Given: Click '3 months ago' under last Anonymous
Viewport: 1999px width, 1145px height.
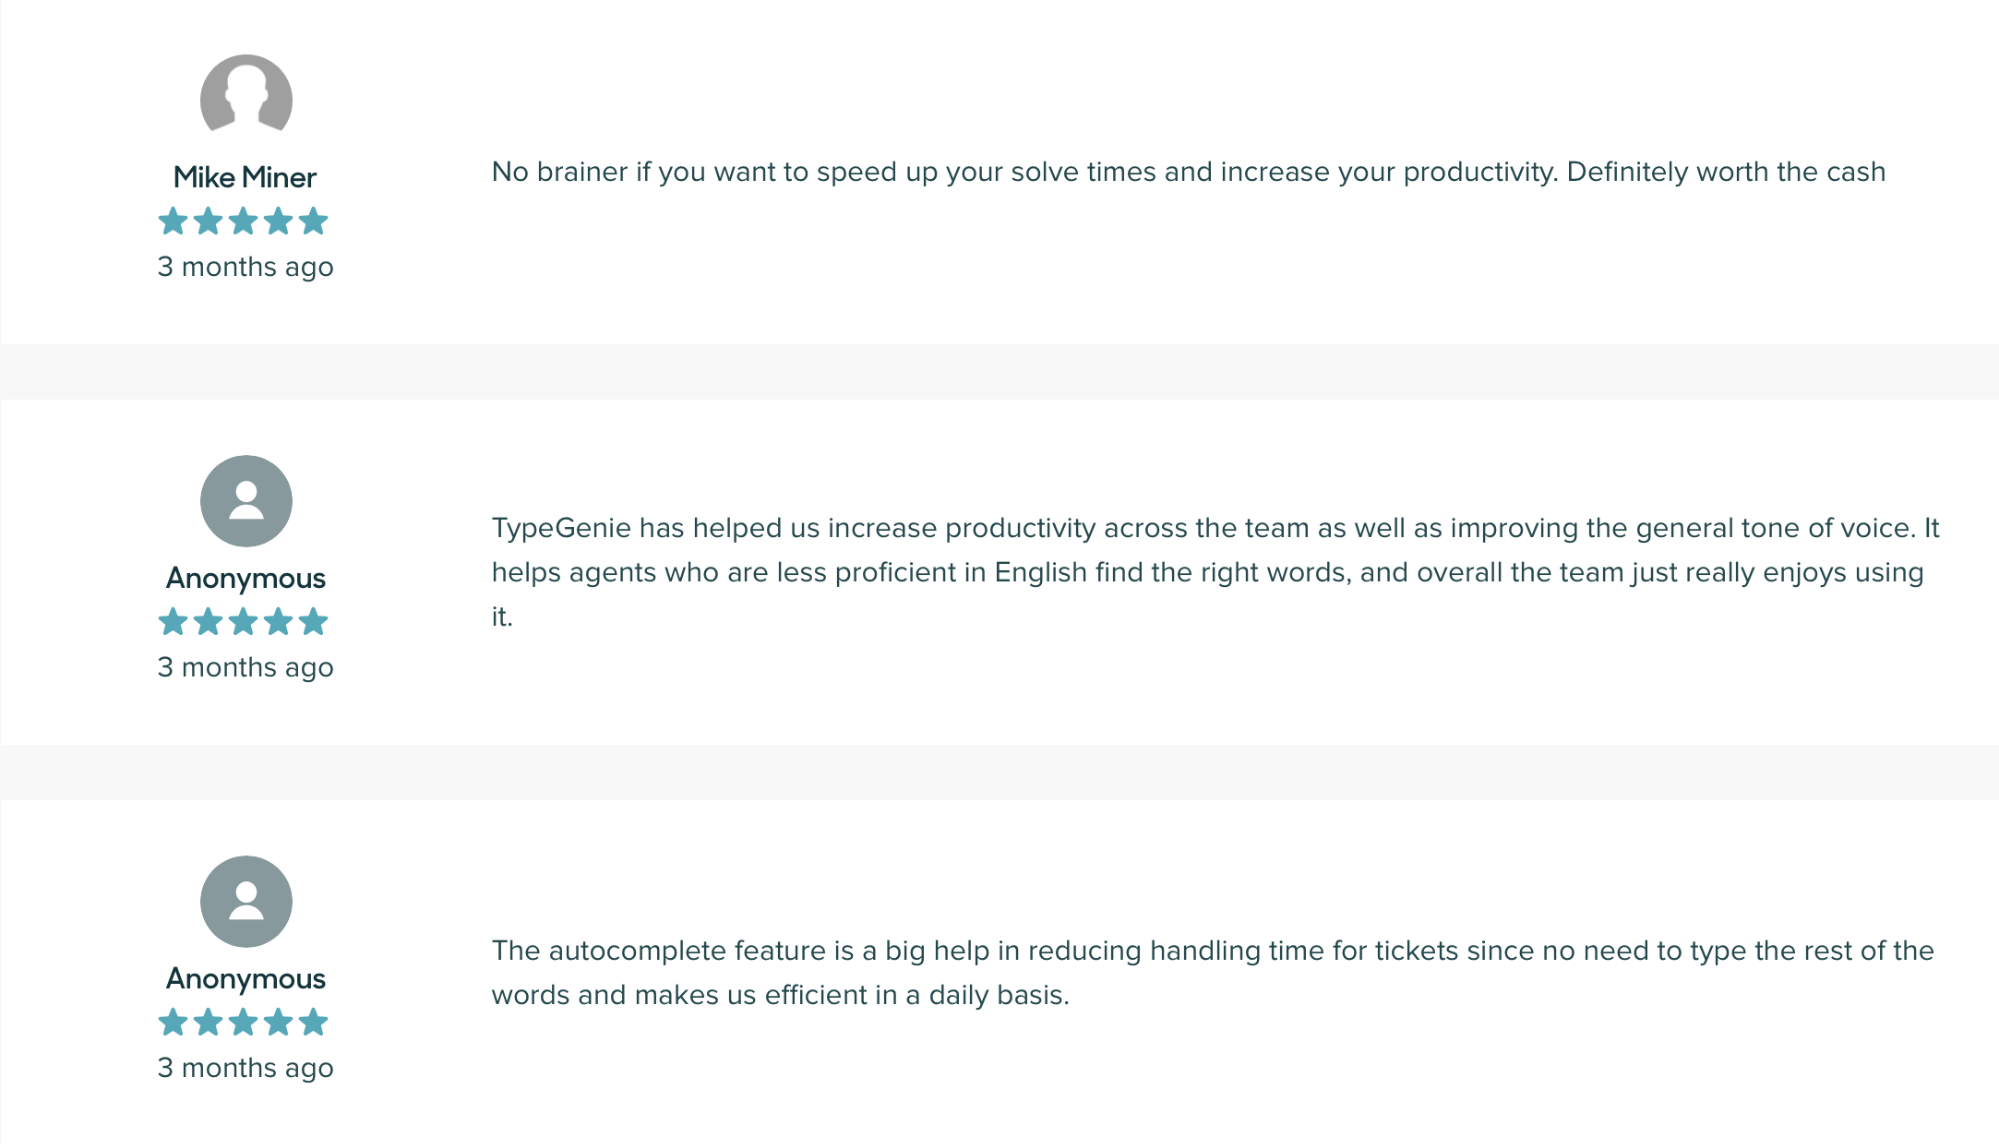Looking at the screenshot, I should [x=245, y=1068].
